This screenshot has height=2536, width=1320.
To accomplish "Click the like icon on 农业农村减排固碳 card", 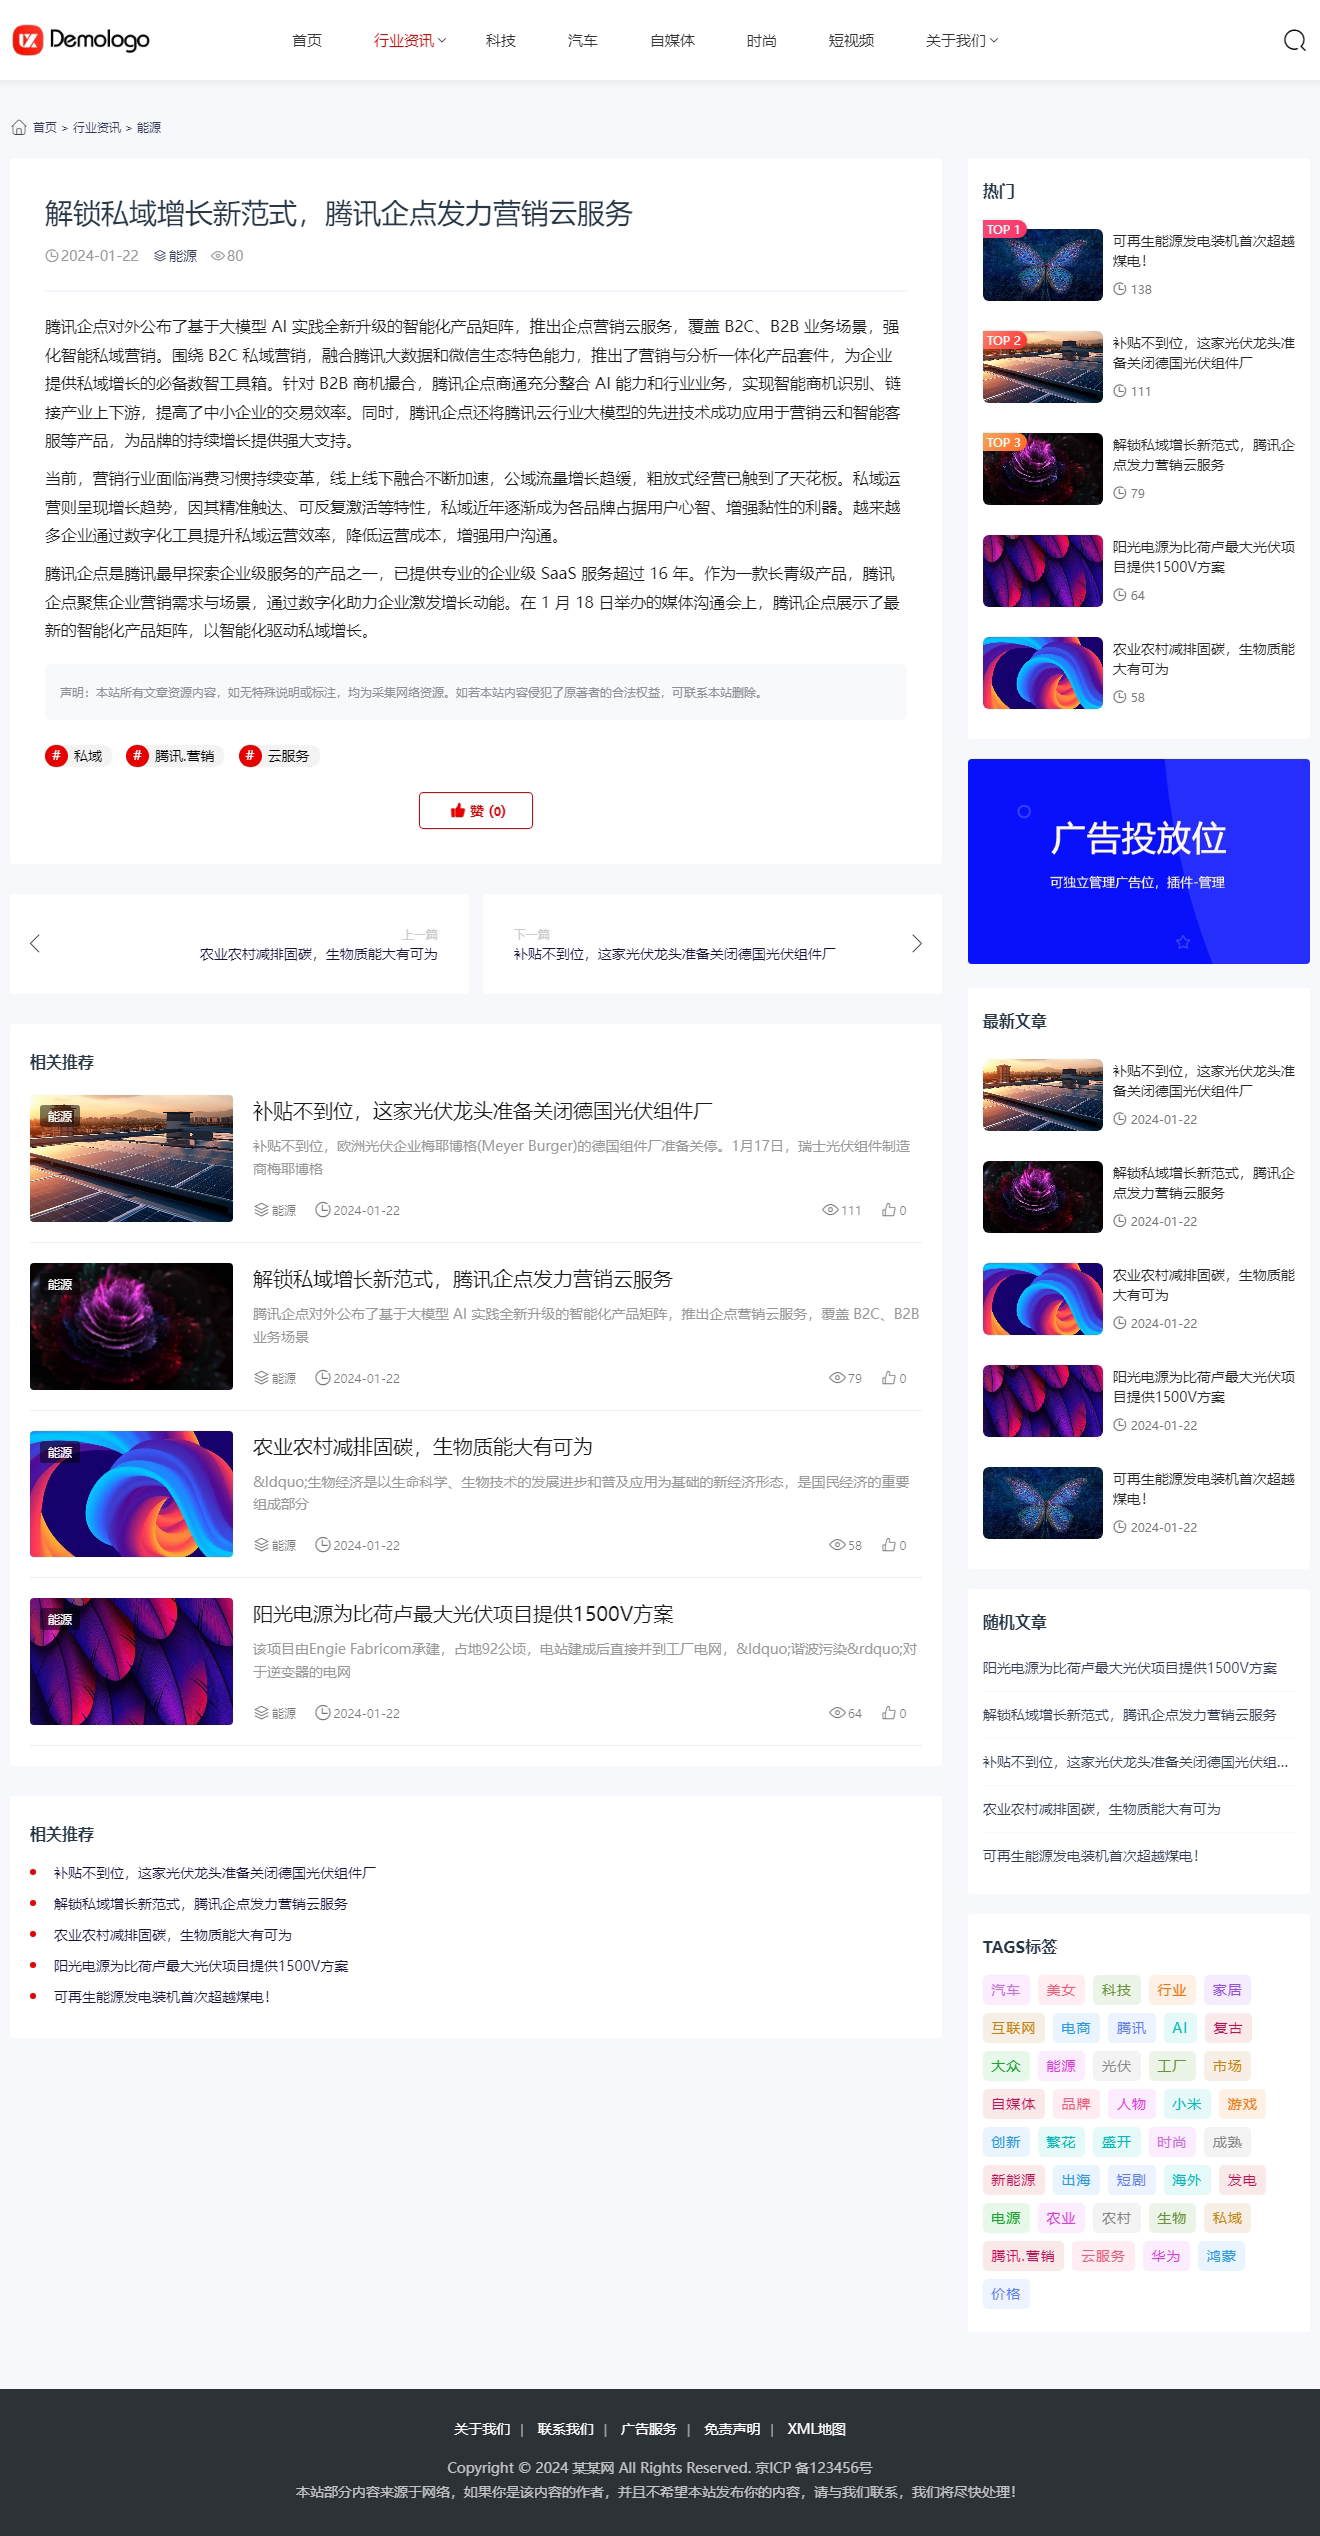I will [888, 1545].
